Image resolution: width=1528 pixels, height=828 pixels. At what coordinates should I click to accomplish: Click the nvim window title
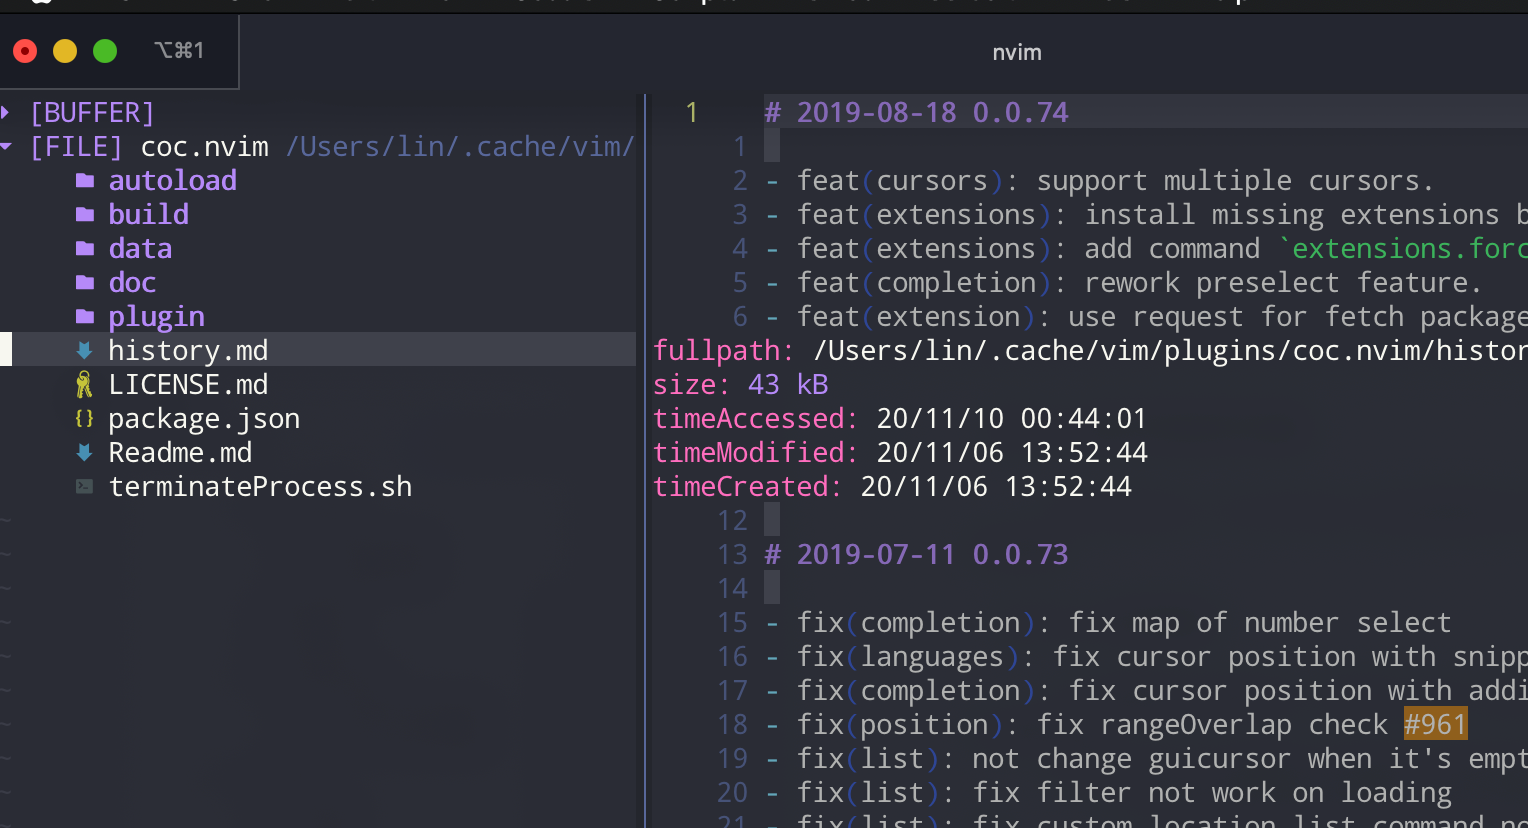pyautogui.click(x=1016, y=52)
